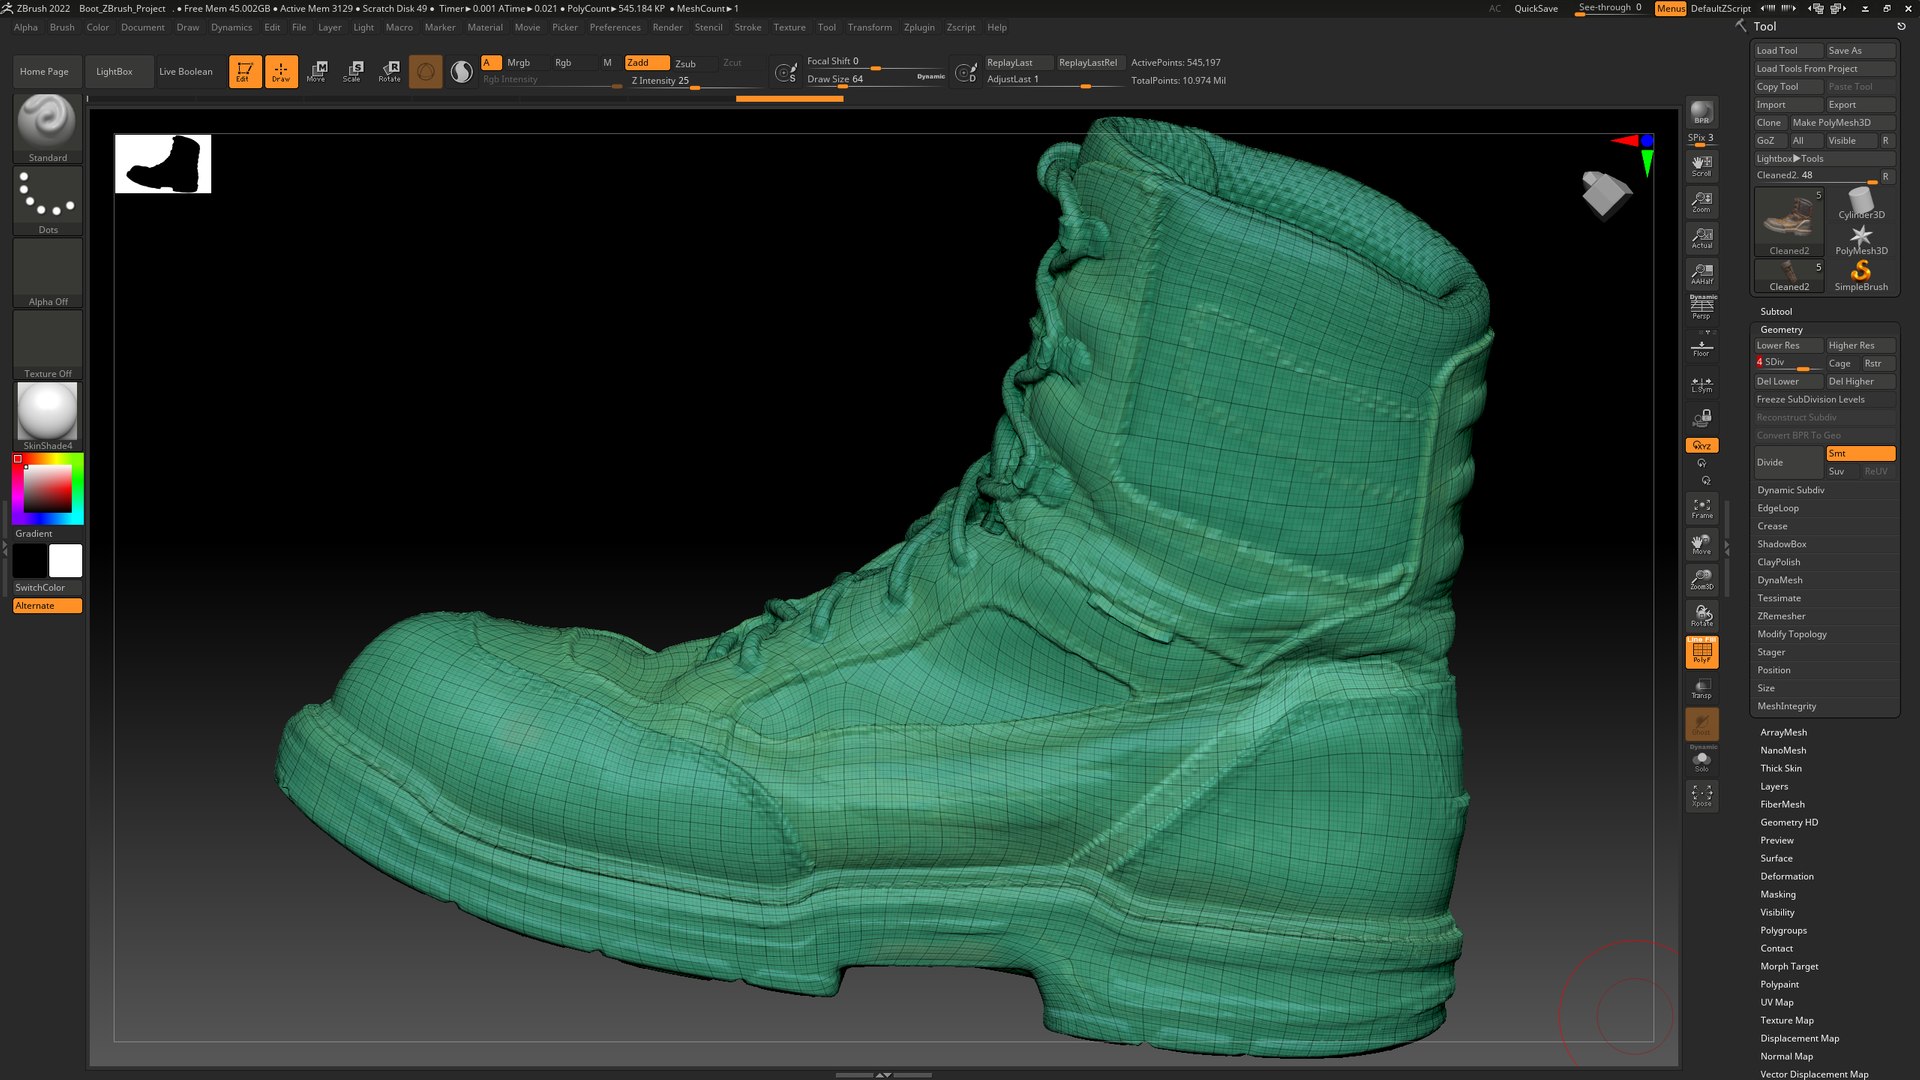Open the Dots stroke picker
This screenshot has height=1080, width=1920.
[x=47, y=201]
